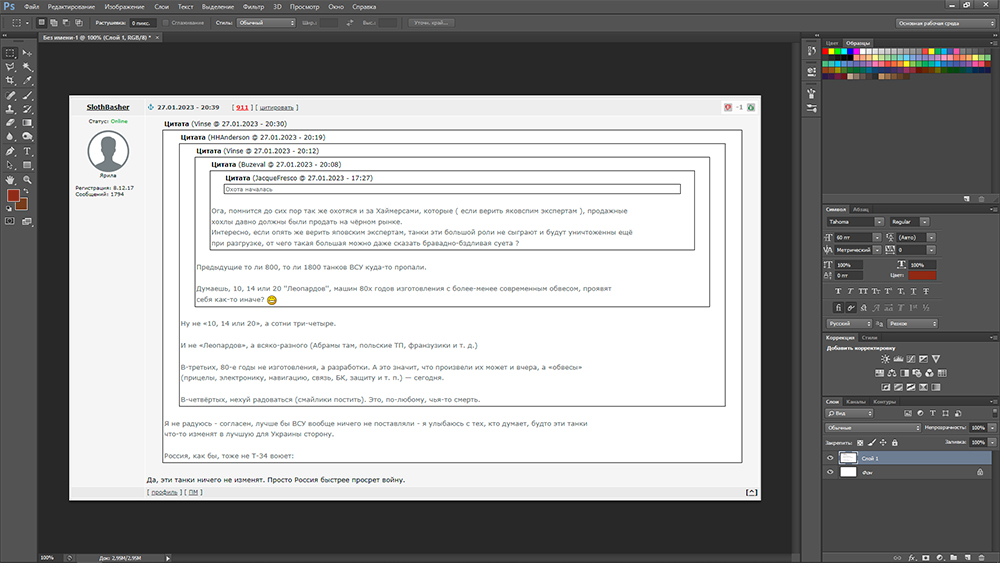Open the Файл menu
This screenshot has width=1000, height=563.
pos(31,7)
